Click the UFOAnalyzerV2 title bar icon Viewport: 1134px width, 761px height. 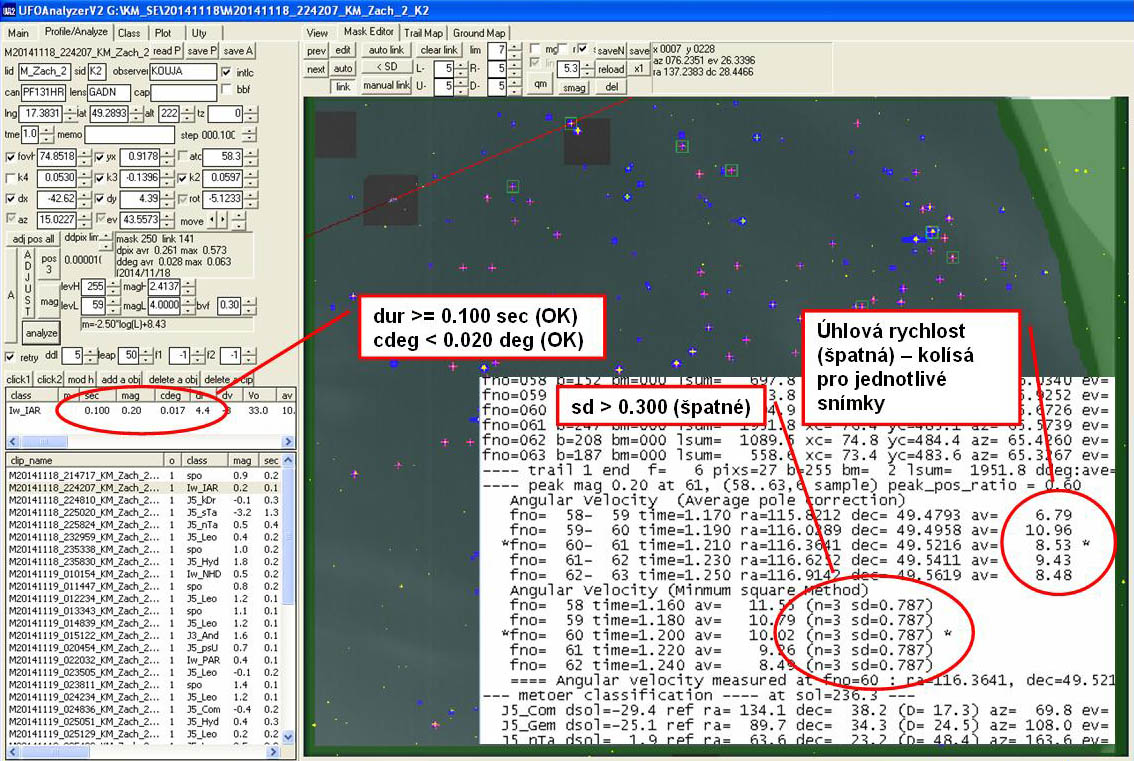pos(9,10)
